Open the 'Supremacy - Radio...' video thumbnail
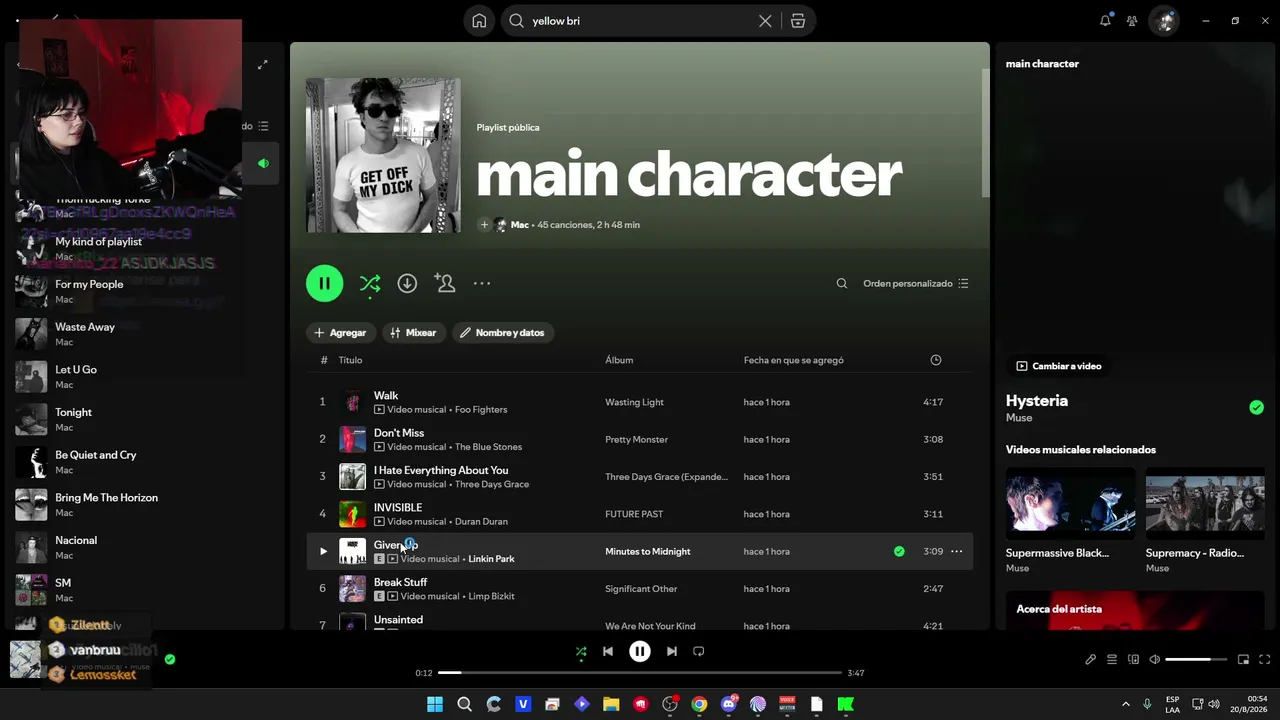 click(1205, 505)
